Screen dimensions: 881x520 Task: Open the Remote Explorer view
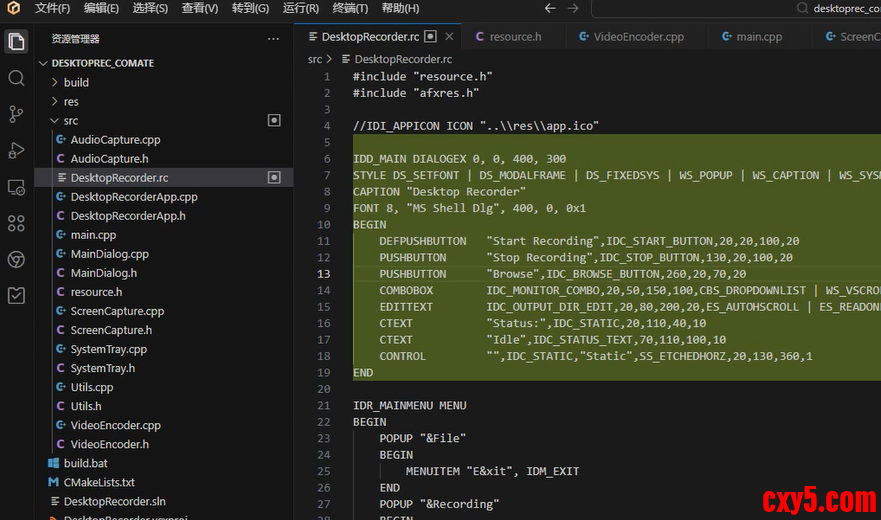16,187
